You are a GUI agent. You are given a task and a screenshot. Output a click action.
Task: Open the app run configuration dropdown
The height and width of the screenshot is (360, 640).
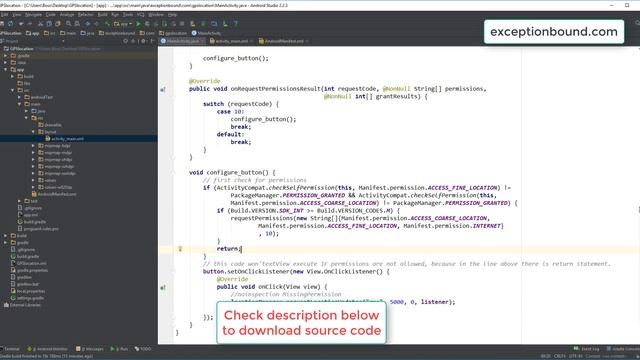coord(123,24)
